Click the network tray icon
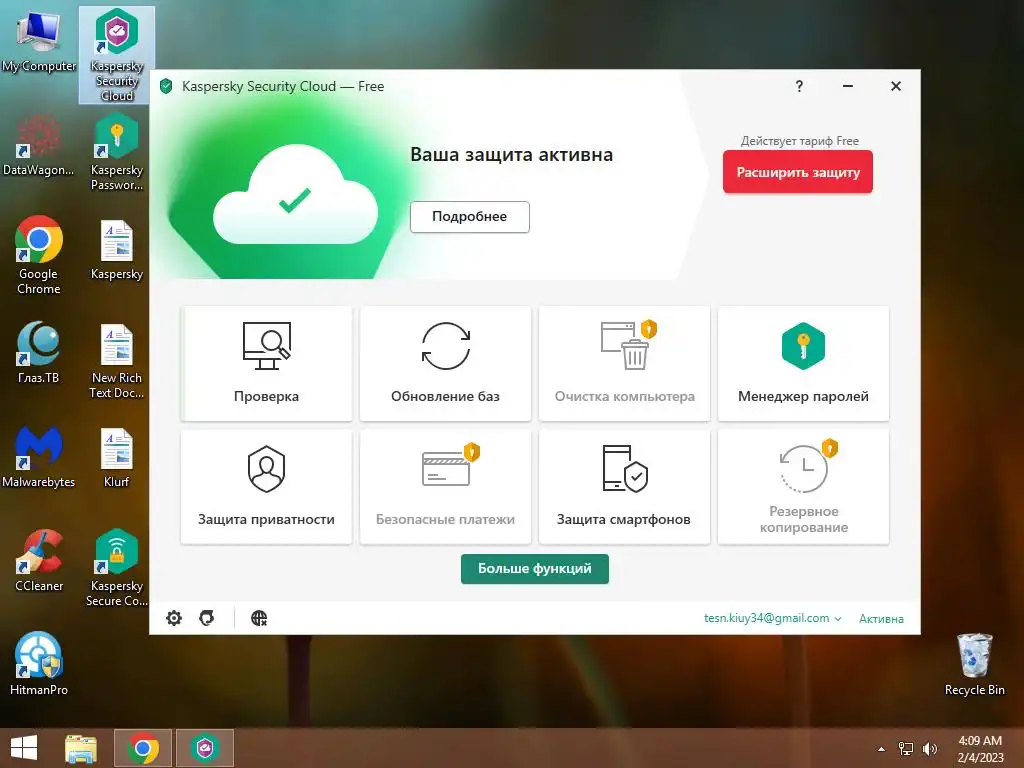 (x=906, y=749)
